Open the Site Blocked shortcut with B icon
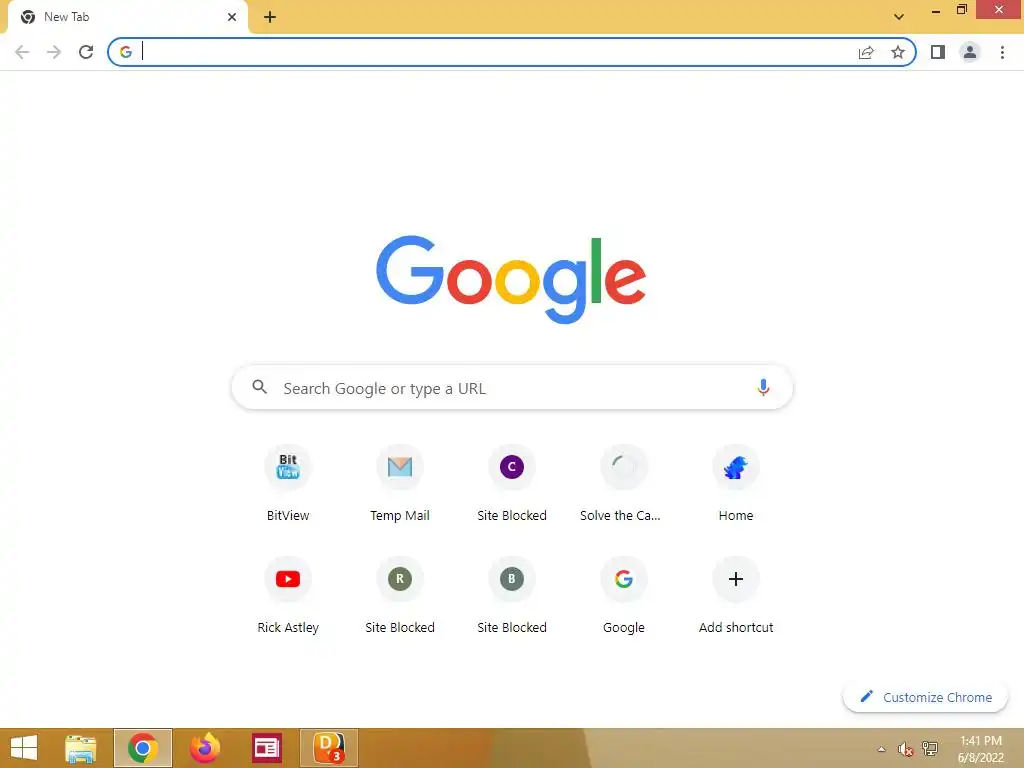The image size is (1024, 768). 512,596
